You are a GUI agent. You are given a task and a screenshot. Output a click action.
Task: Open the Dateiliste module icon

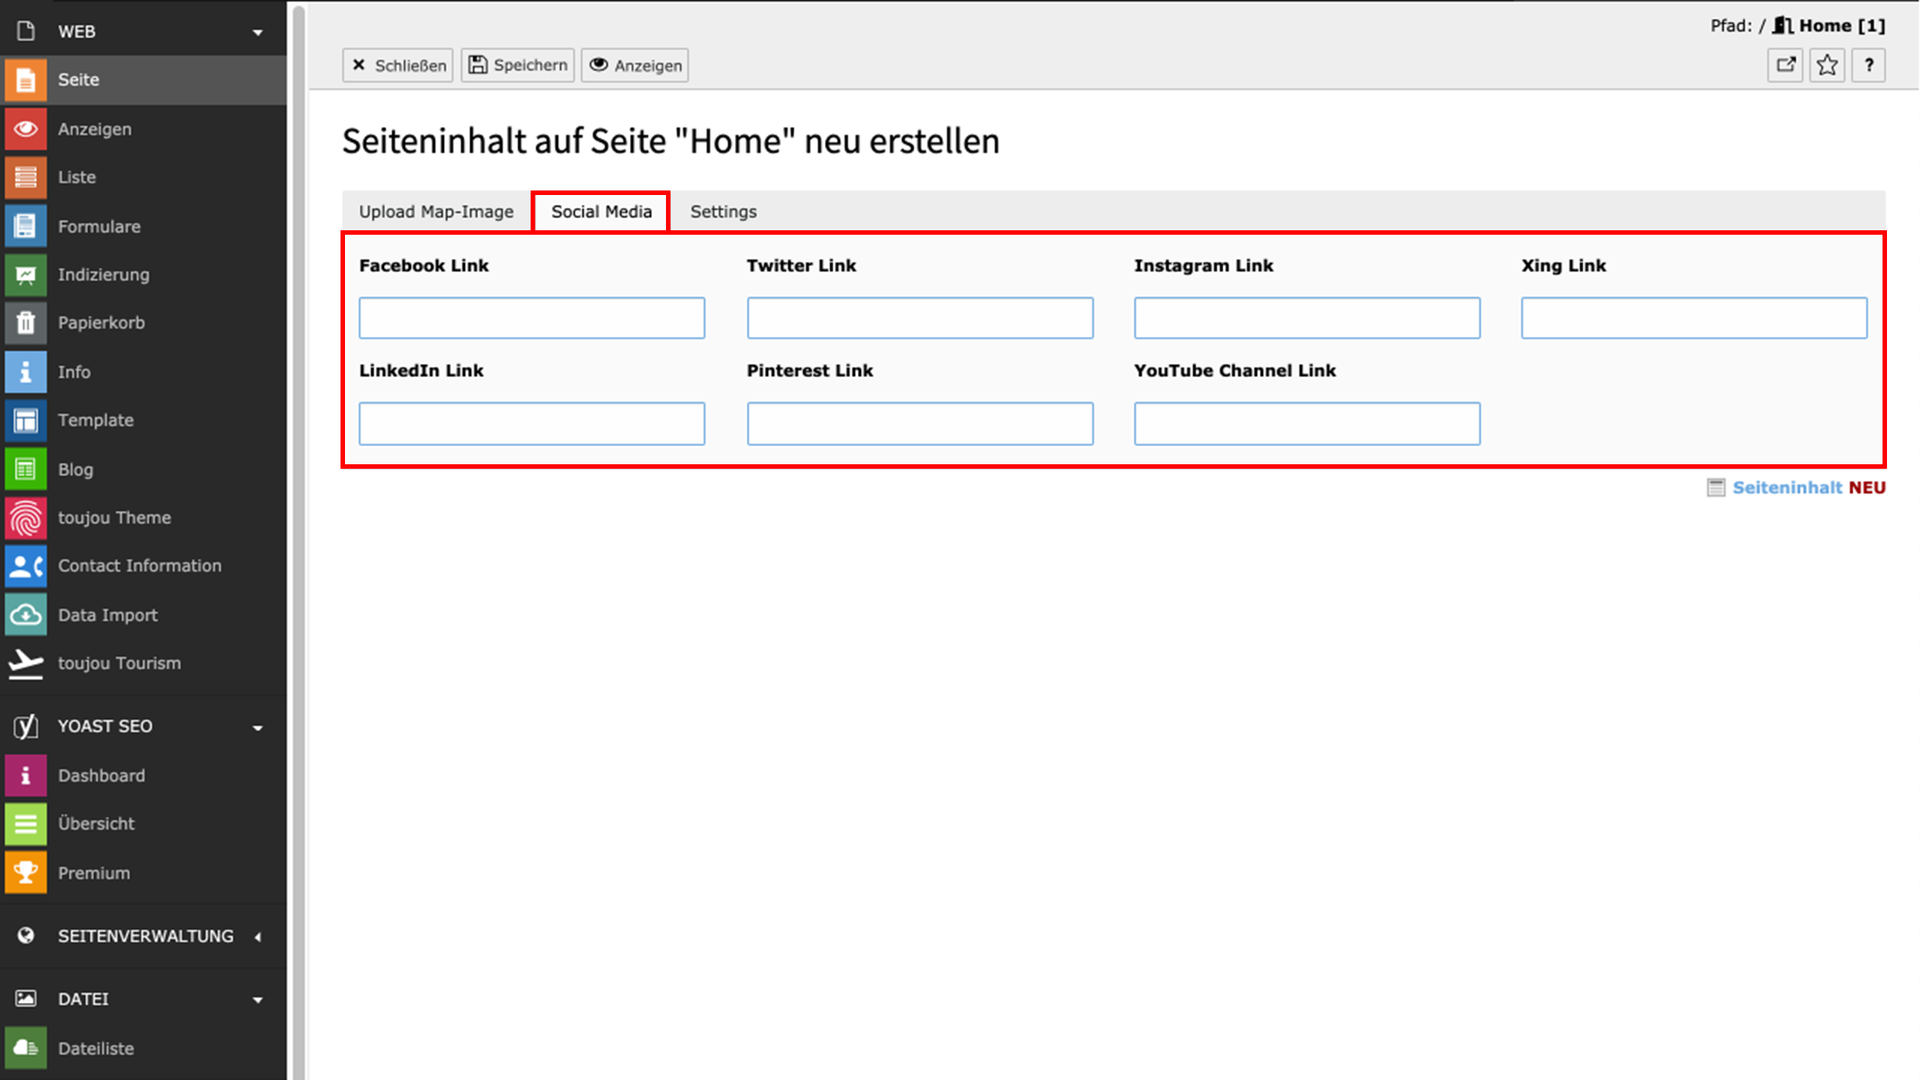click(26, 1048)
